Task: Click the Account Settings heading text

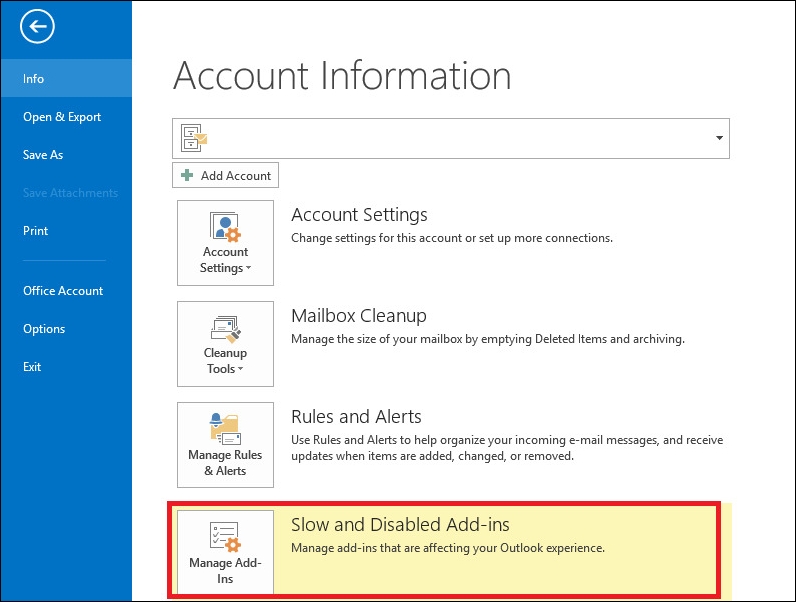Action: coord(359,215)
